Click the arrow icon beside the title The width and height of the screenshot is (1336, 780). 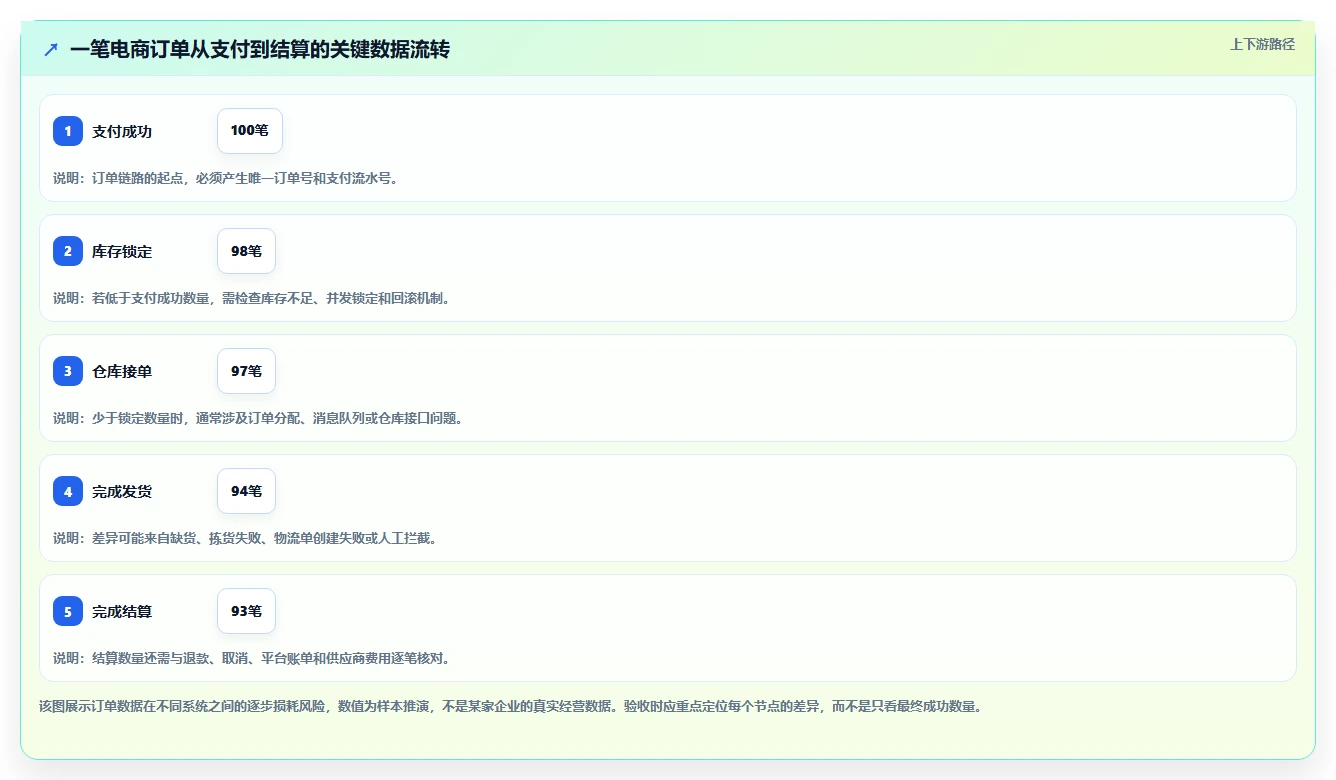(x=51, y=49)
